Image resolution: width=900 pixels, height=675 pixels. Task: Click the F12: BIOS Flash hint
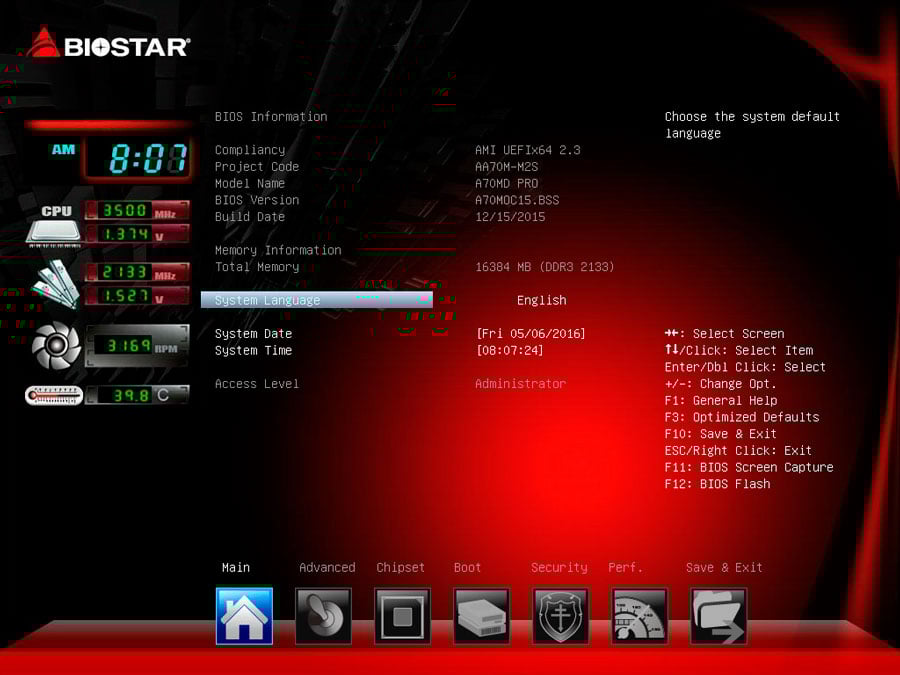[x=717, y=483]
